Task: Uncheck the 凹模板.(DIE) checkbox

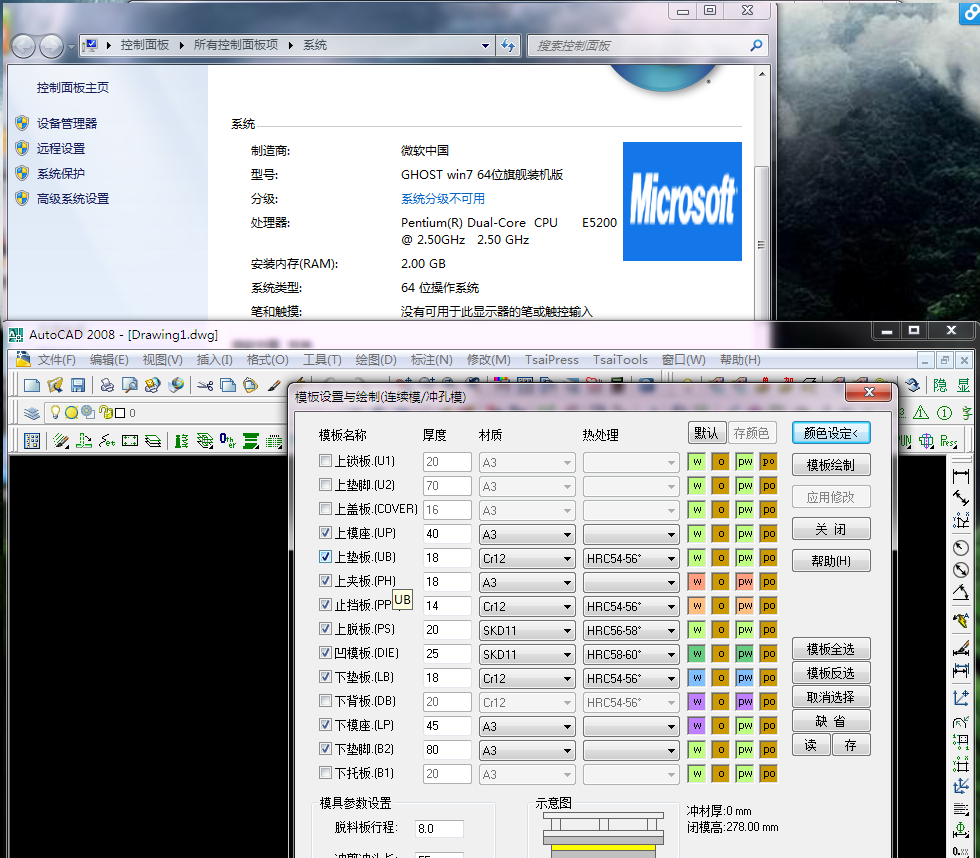Action: click(325, 653)
